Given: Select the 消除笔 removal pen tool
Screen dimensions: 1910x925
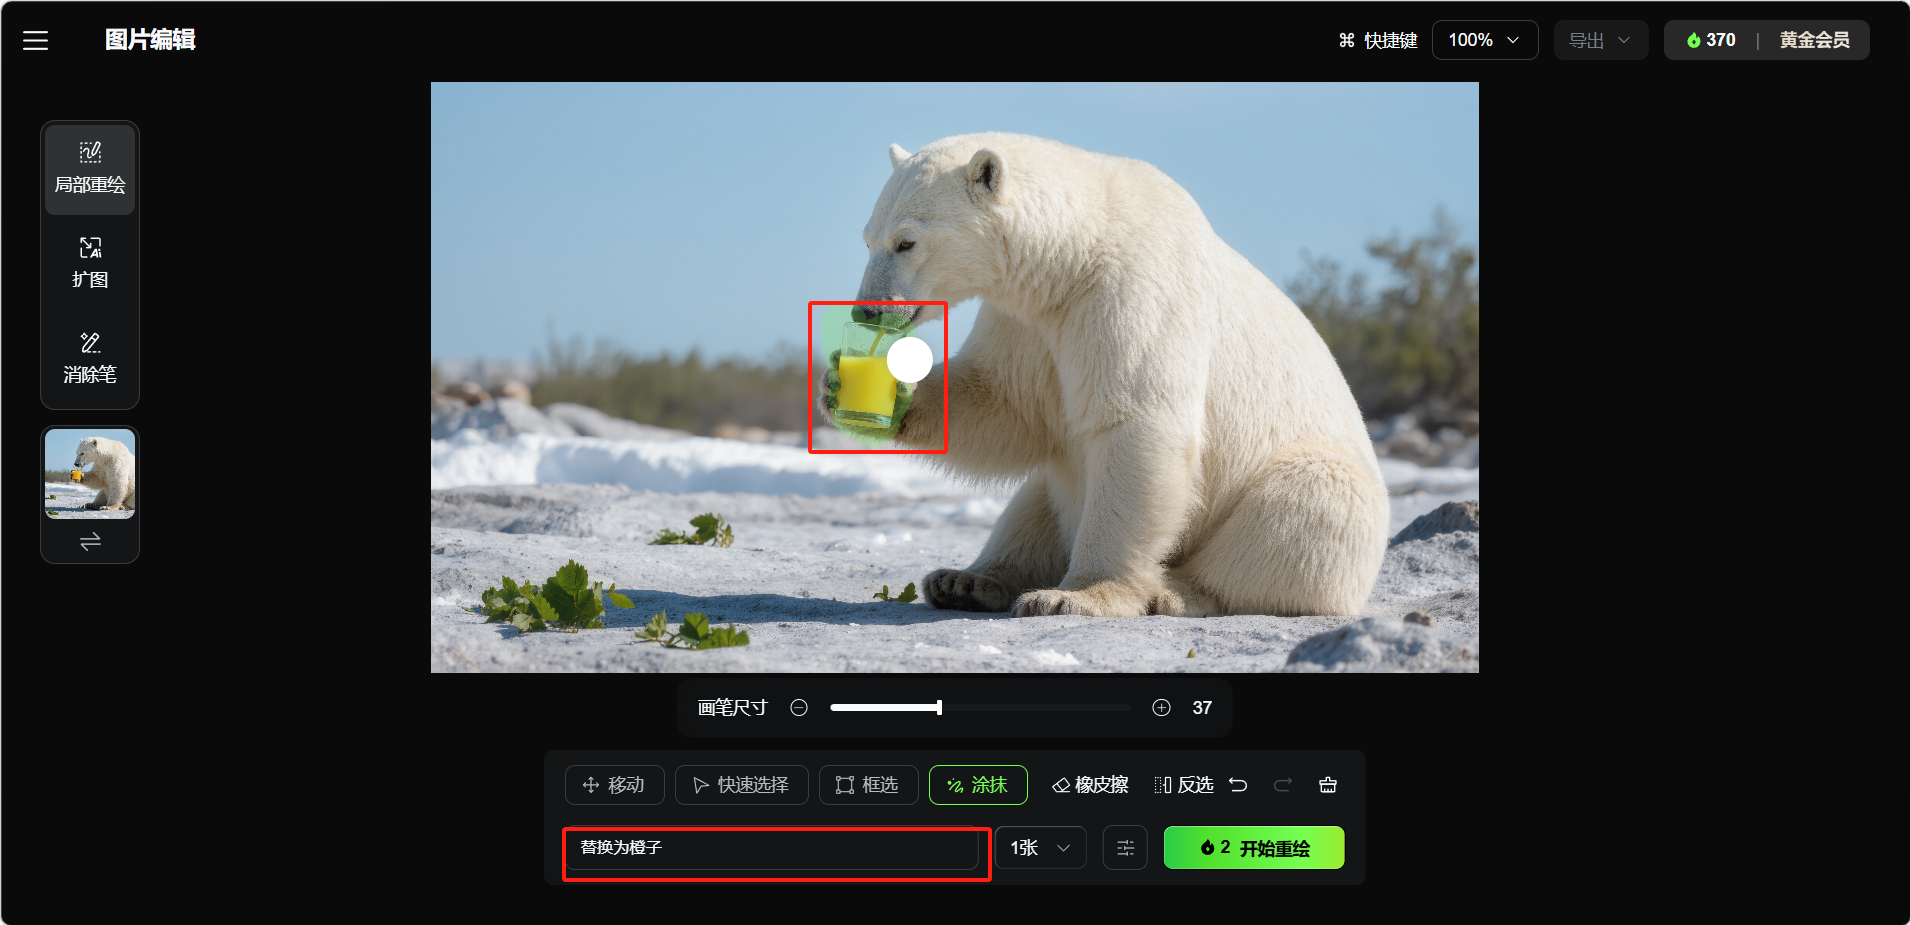Looking at the screenshot, I should coord(90,358).
